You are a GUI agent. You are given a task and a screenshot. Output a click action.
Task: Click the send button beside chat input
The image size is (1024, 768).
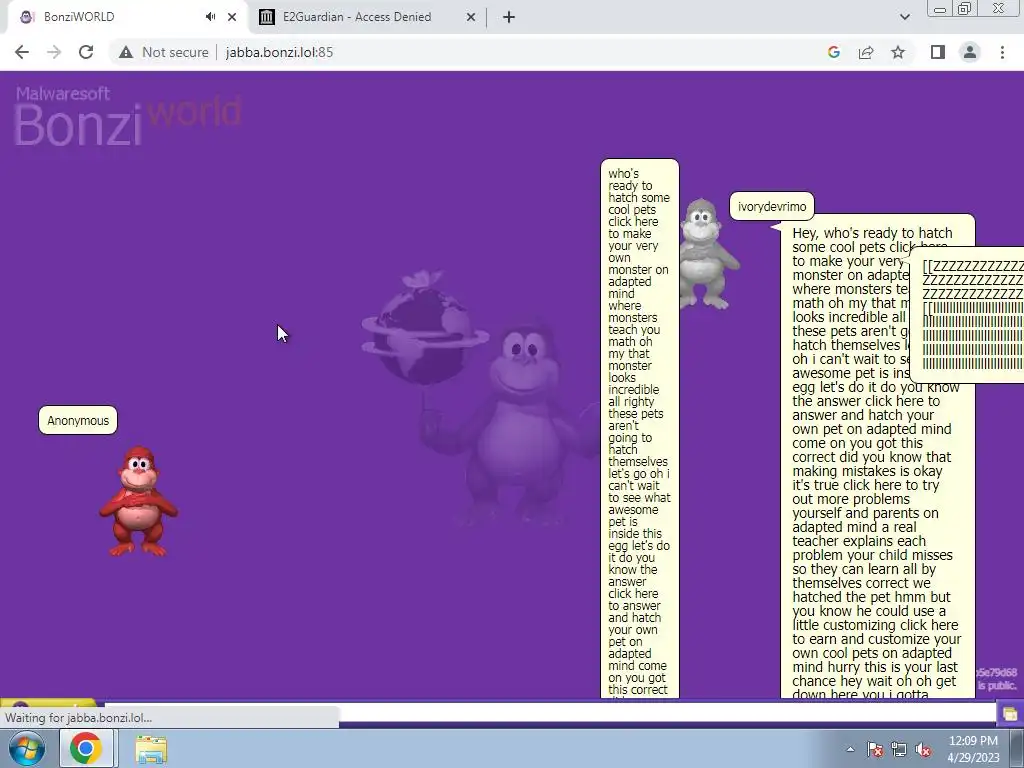pyautogui.click(x=1010, y=713)
